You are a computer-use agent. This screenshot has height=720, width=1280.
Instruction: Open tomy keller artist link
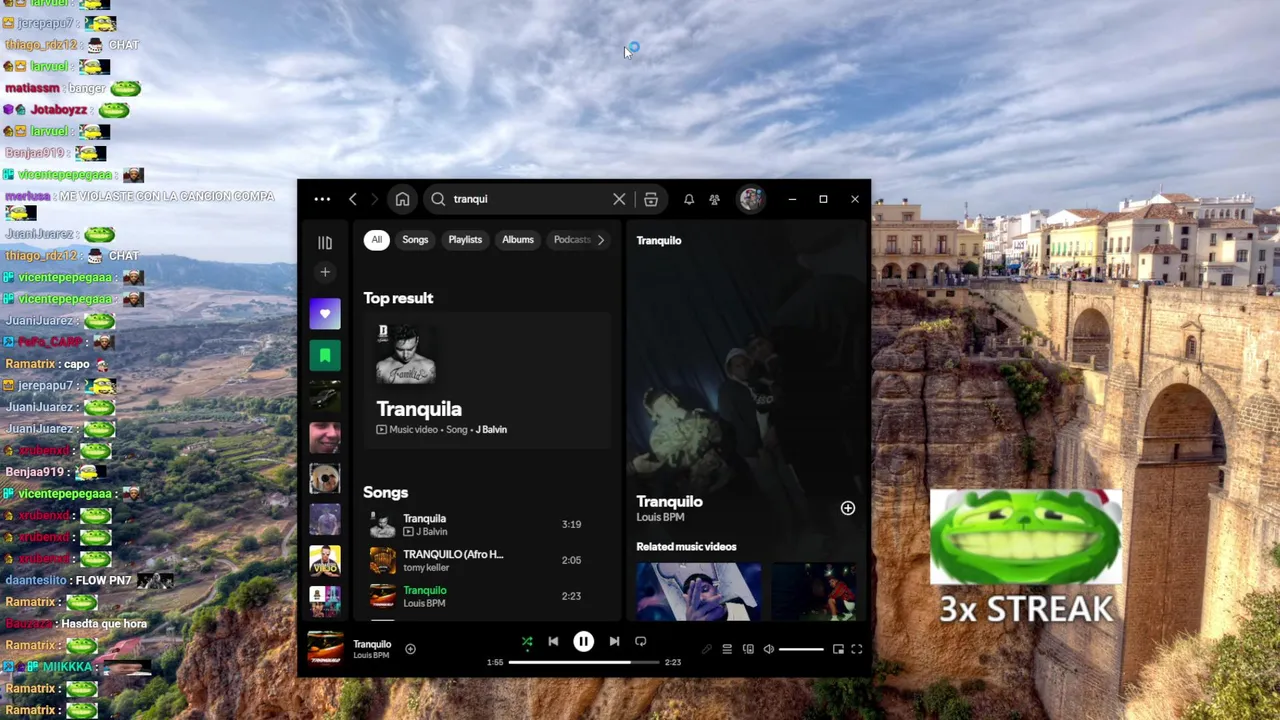coord(426,568)
